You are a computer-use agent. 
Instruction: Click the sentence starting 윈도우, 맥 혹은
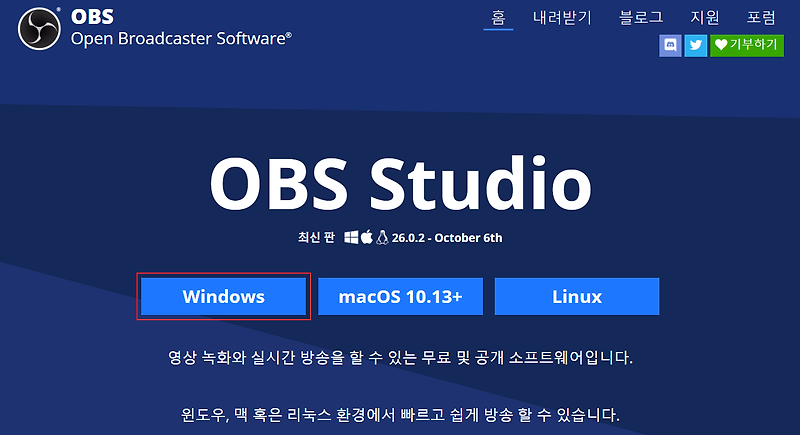(x=401, y=414)
